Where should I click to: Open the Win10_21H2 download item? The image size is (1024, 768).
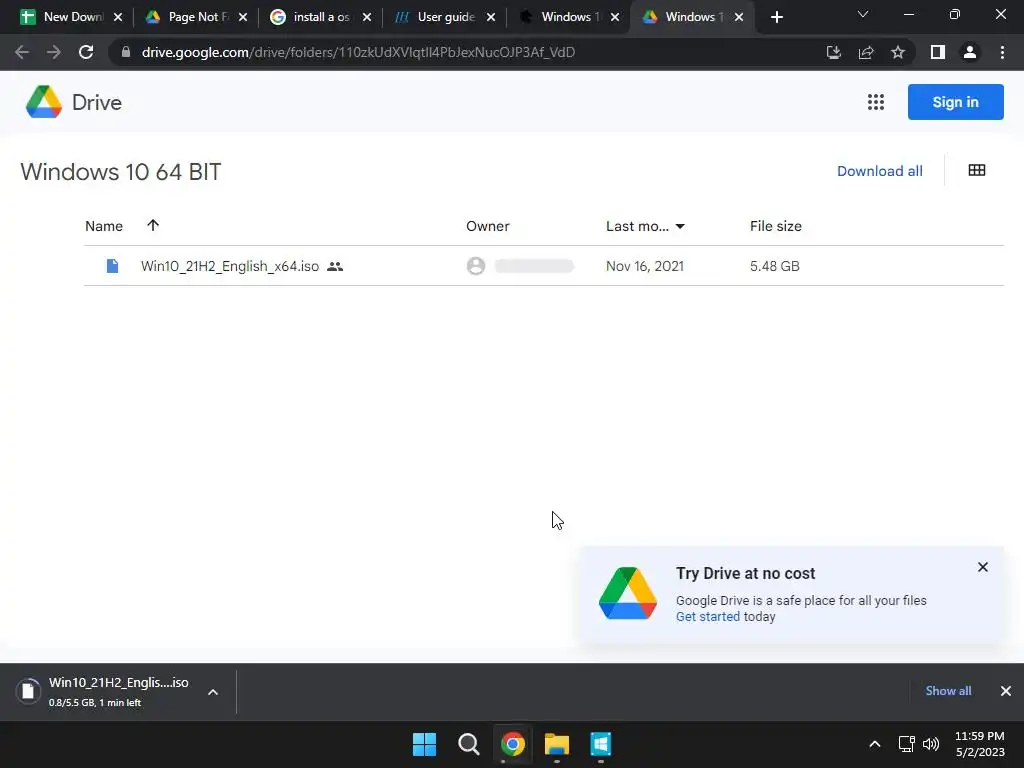tap(118, 691)
